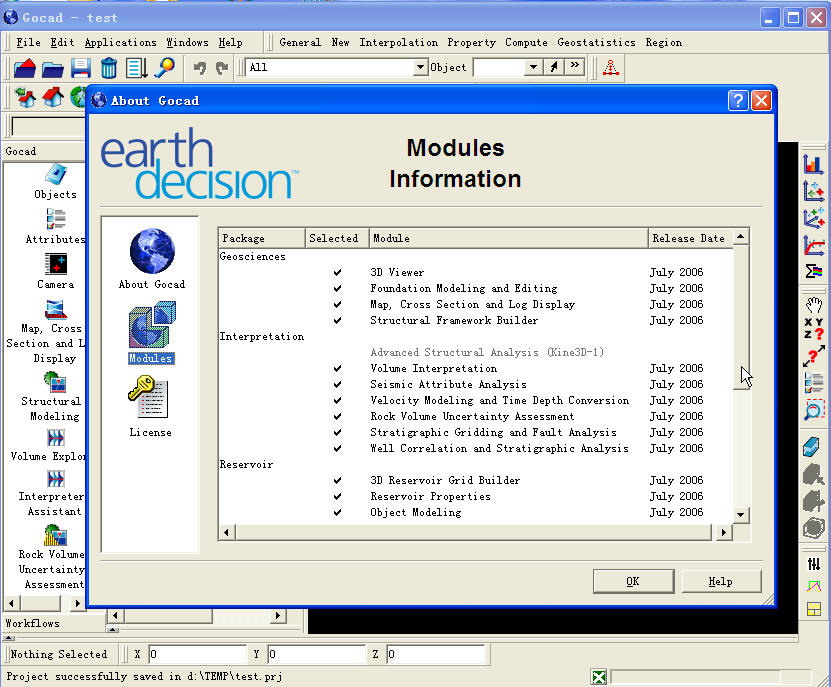Viewport: 831px width, 687px height.
Task: Toggle the checkmark for Seismic Attribute Analysis
Action: click(x=337, y=384)
